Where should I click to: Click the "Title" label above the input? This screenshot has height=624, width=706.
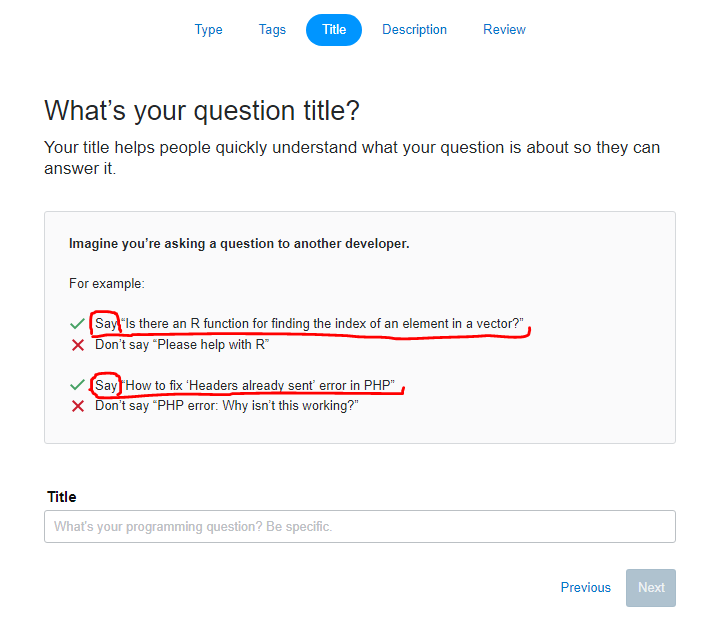tap(62, 497)
